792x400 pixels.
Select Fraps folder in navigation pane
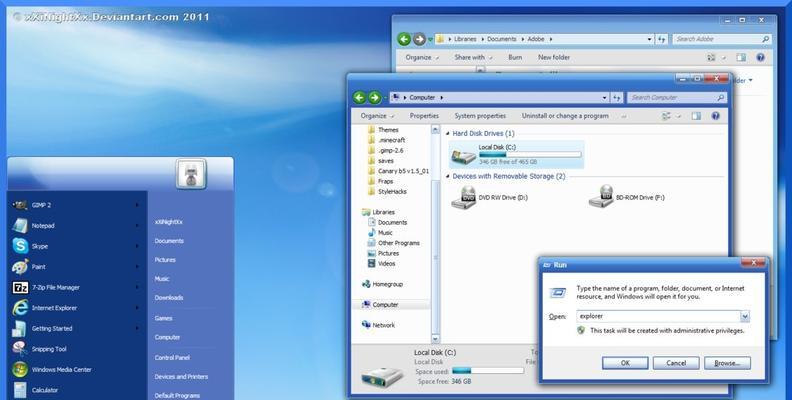[x=380, y=181]
